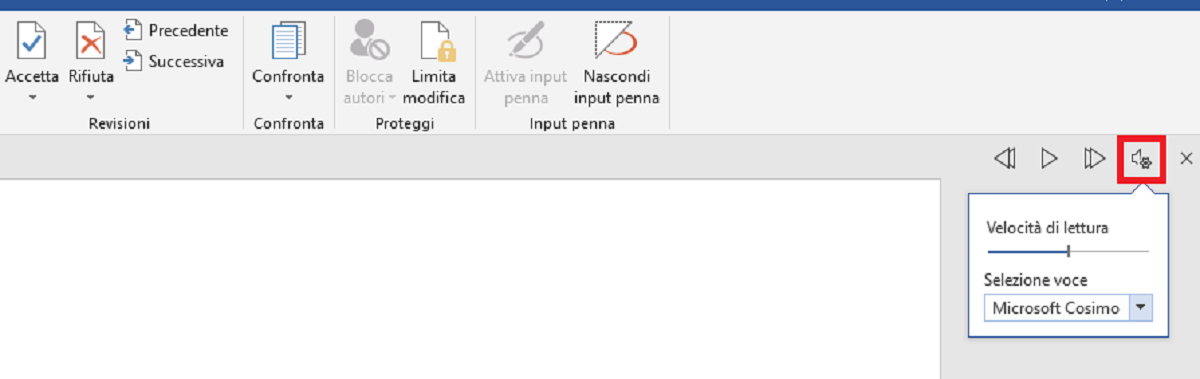Image resolution: width=1200 pixels, height=379 pixels.
Task: Select Nascondi input penna
Action: click(x=616, y=62)
